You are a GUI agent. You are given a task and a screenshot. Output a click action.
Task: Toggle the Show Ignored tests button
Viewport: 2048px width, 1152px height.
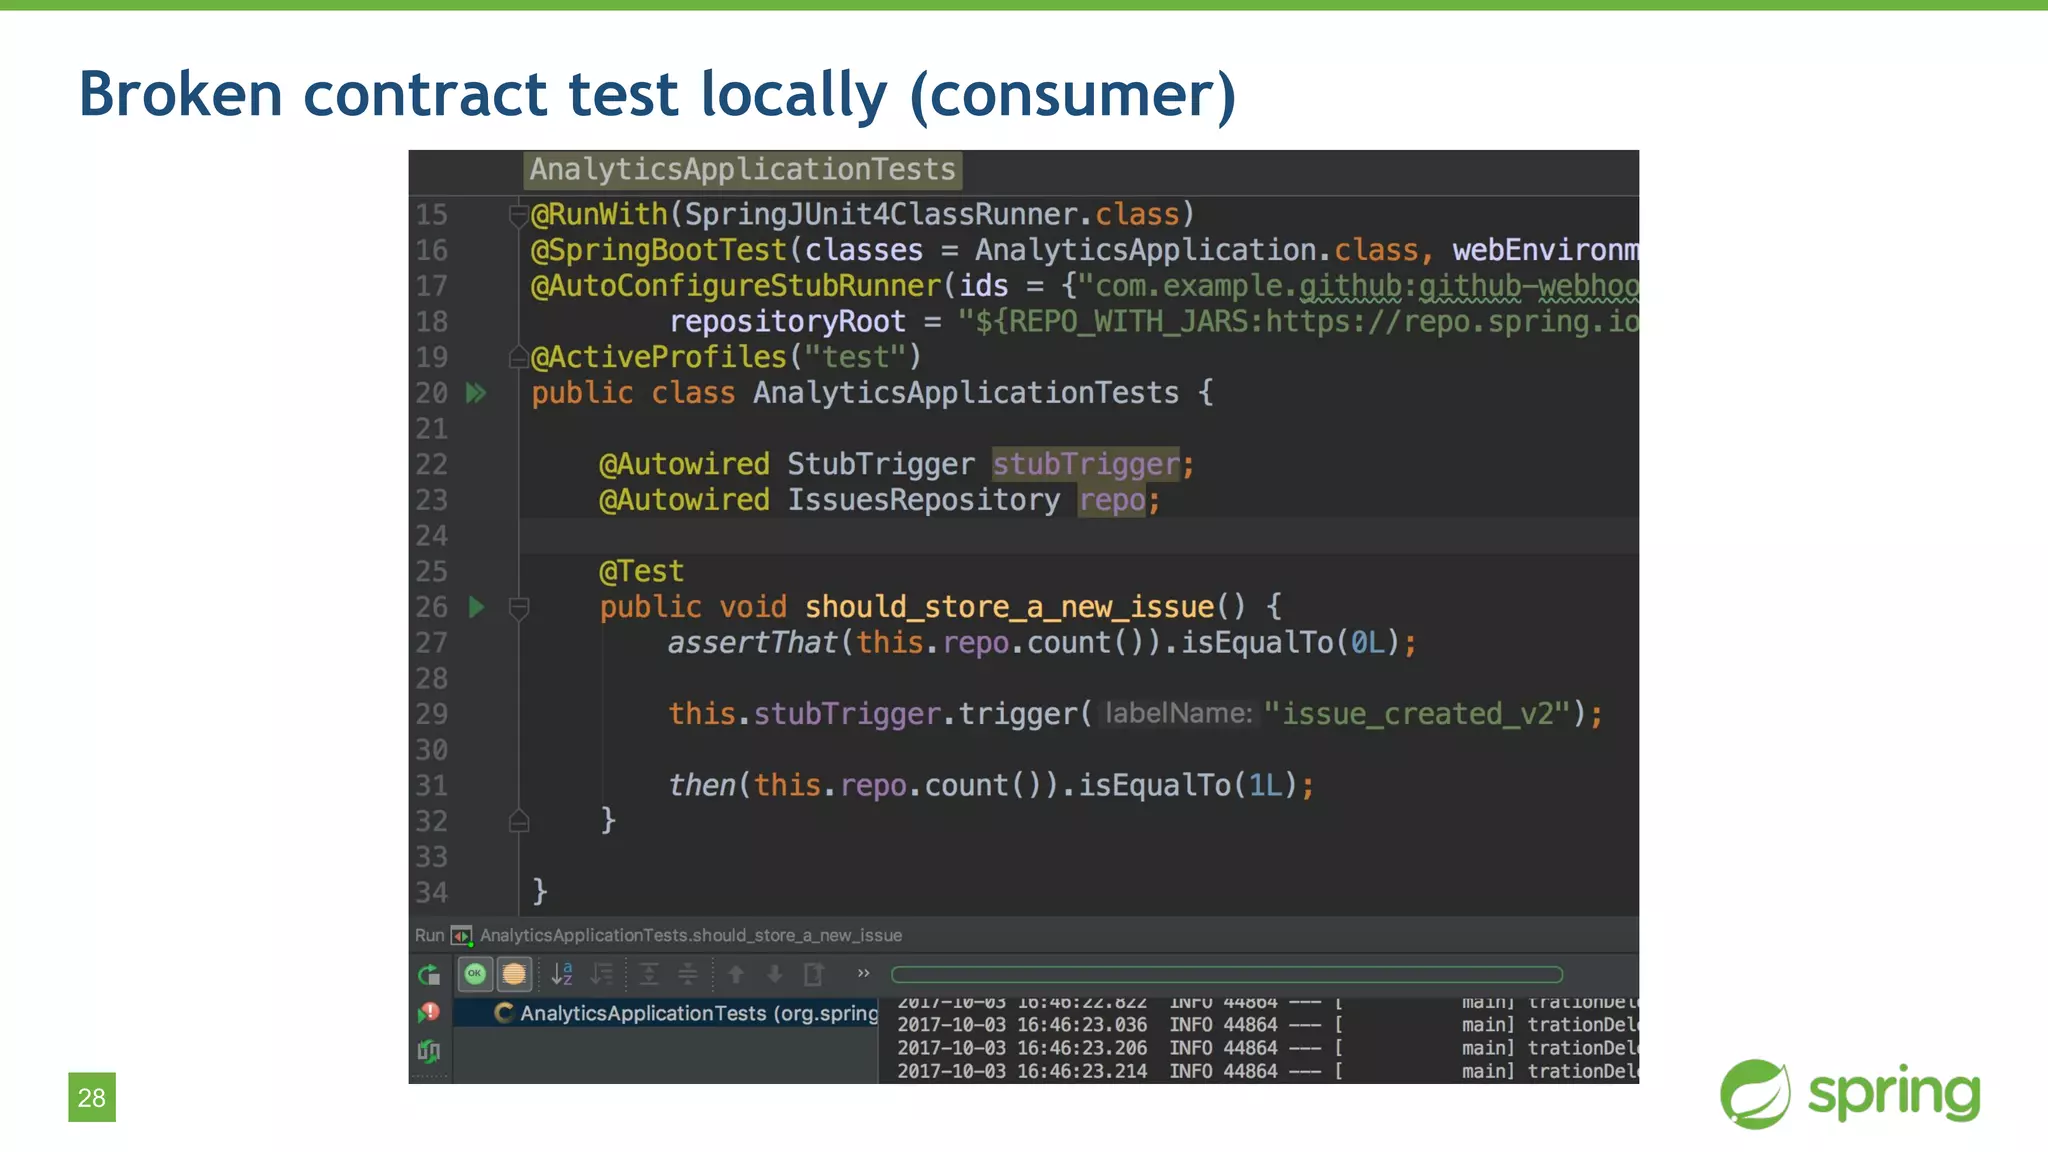[x=514, y=974]
